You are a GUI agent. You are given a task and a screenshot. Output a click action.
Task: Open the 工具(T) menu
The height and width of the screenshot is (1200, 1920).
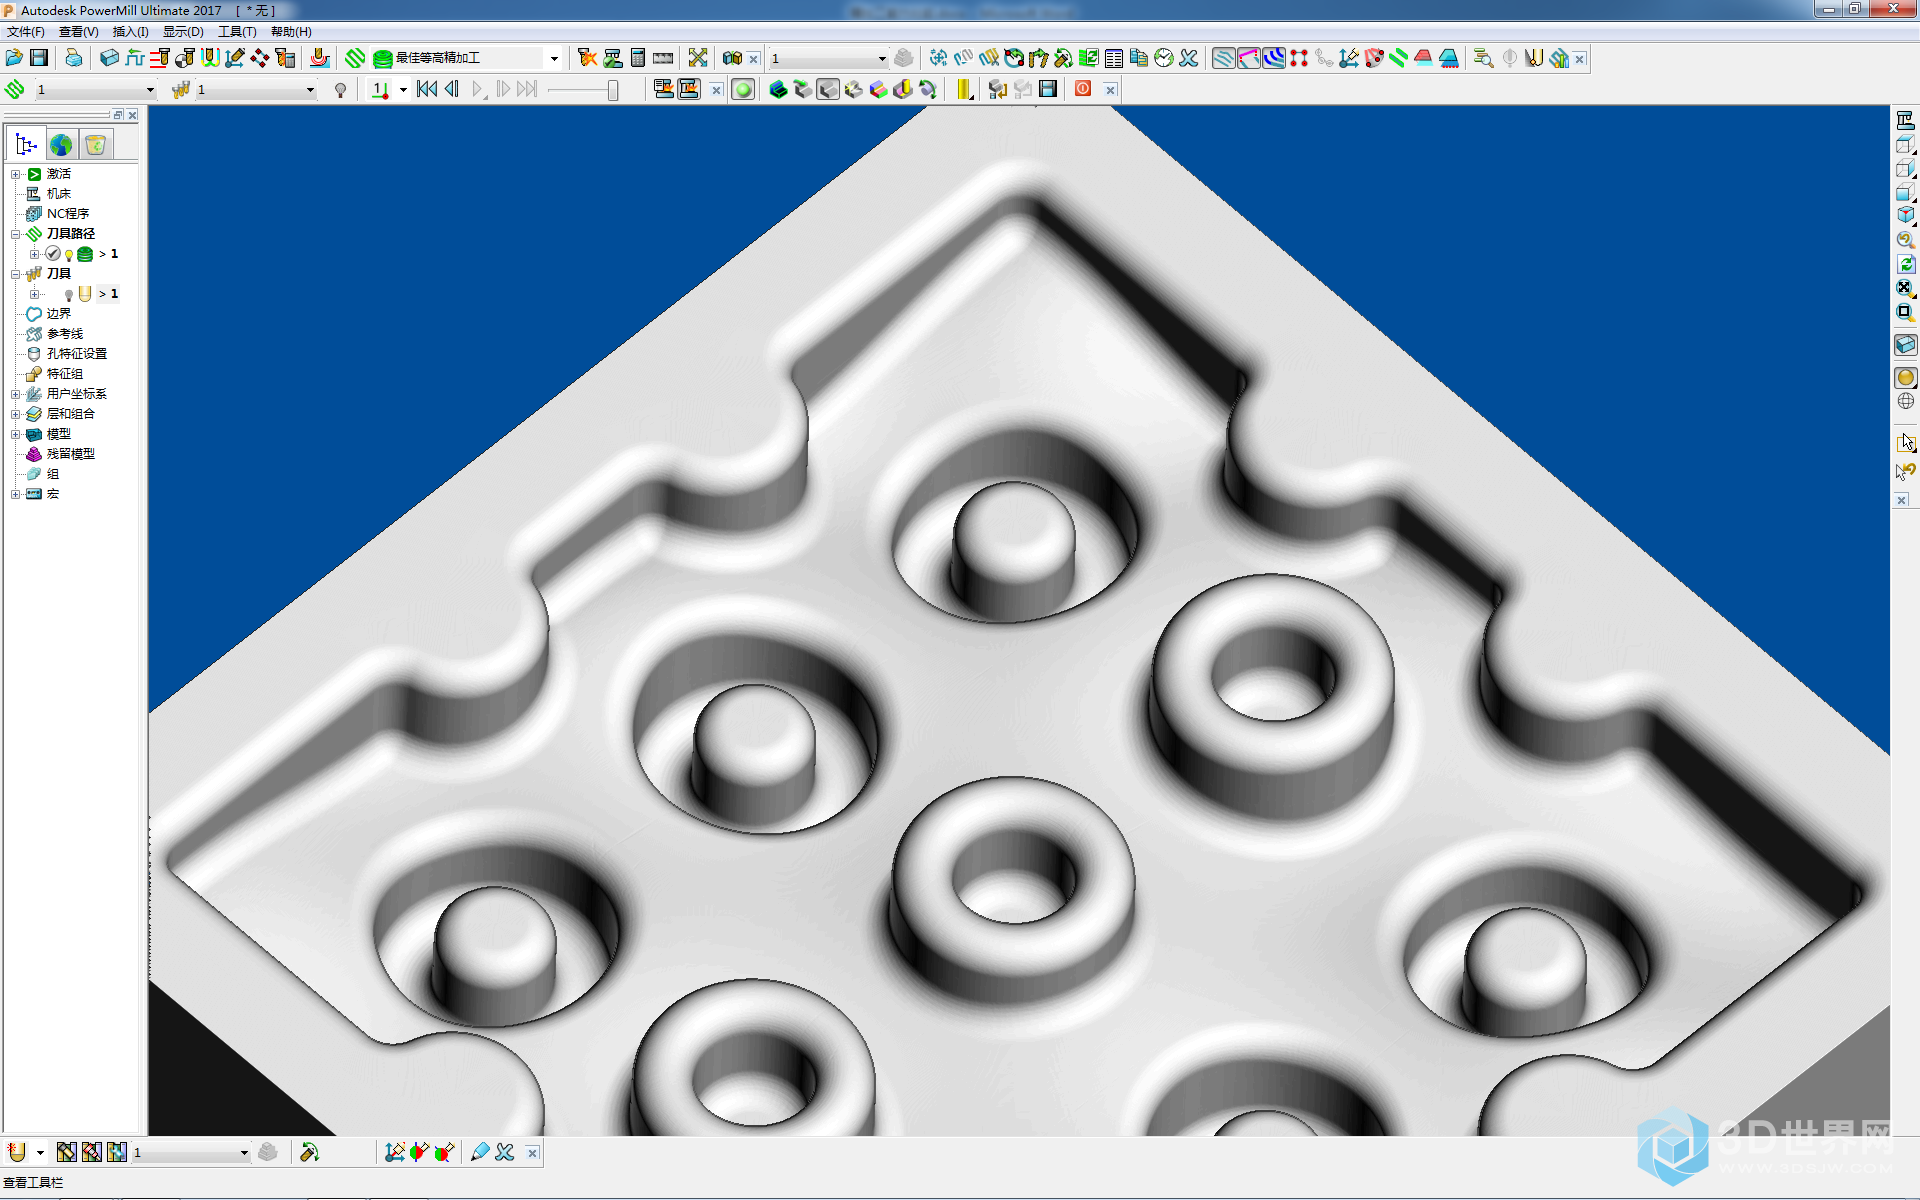237,32
